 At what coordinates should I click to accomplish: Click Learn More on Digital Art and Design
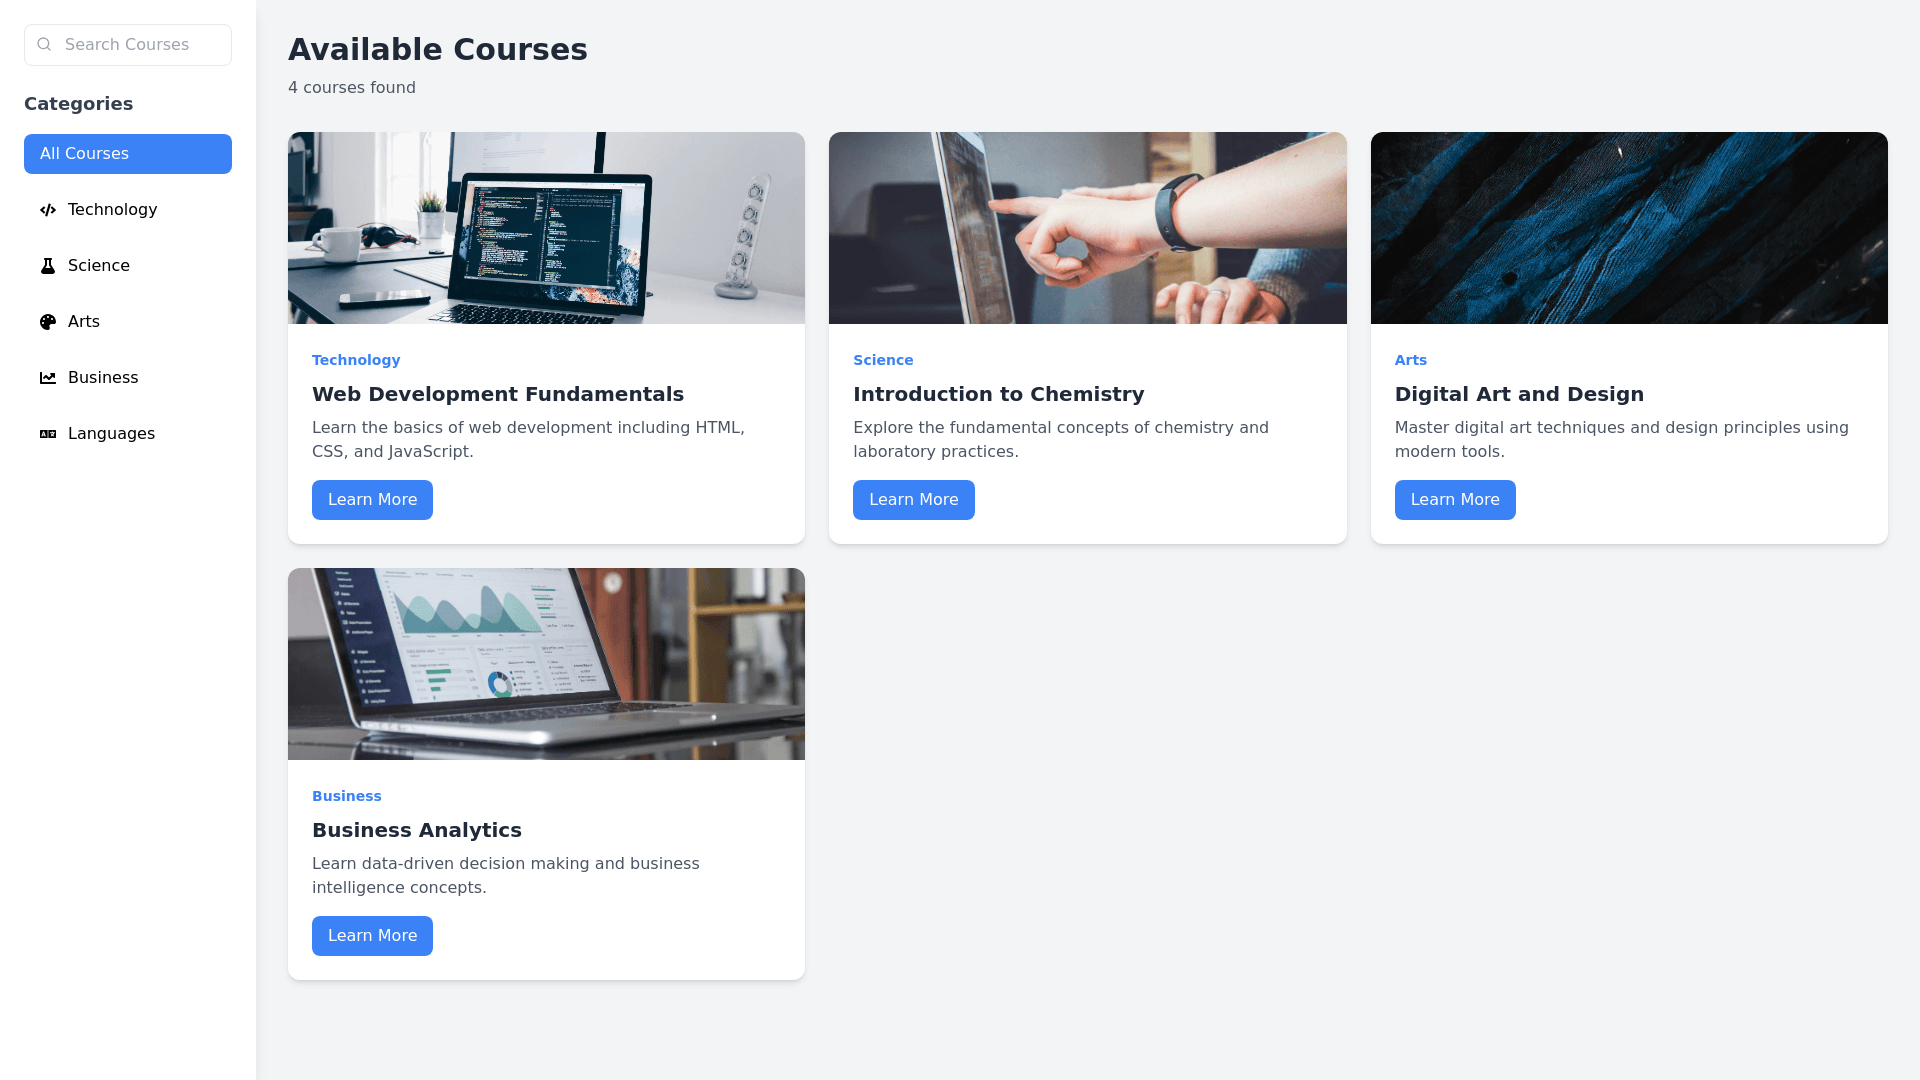click(1455, 500)
